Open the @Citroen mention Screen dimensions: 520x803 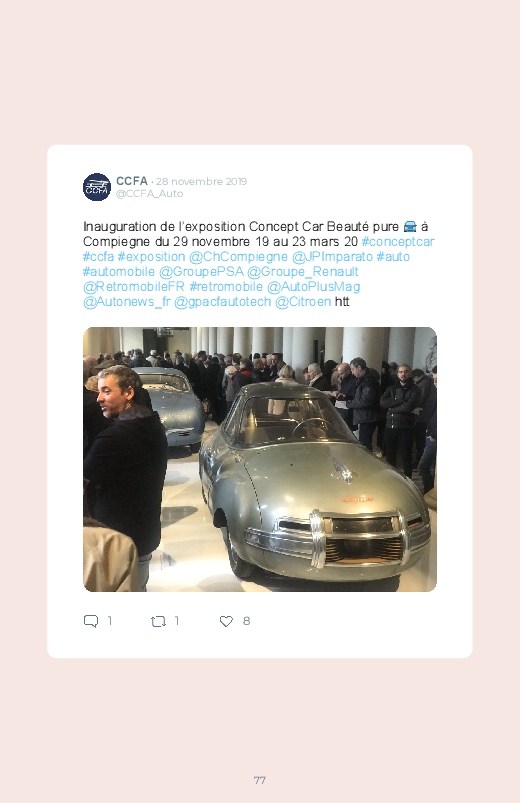(303, 302)
